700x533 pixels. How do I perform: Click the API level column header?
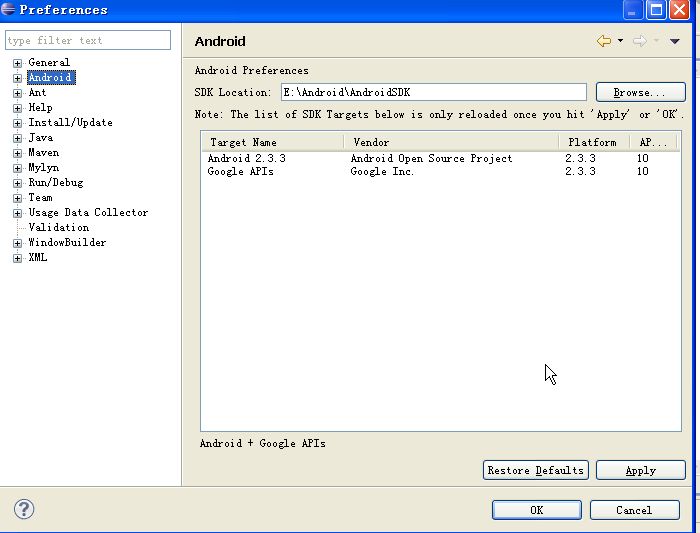(654, 142)
